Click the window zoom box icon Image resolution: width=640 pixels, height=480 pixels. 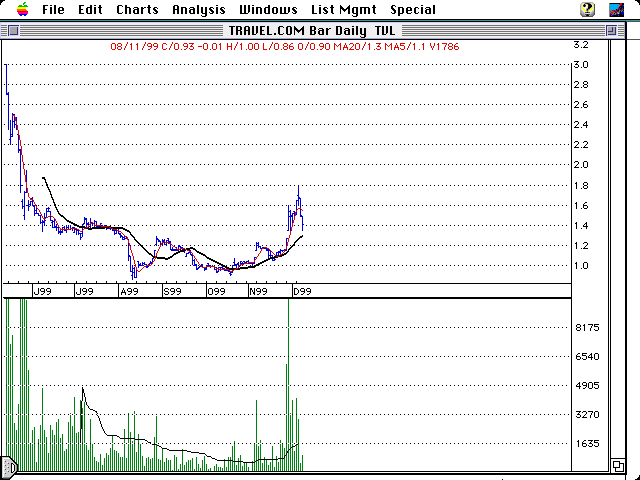[x=611, y=31]
